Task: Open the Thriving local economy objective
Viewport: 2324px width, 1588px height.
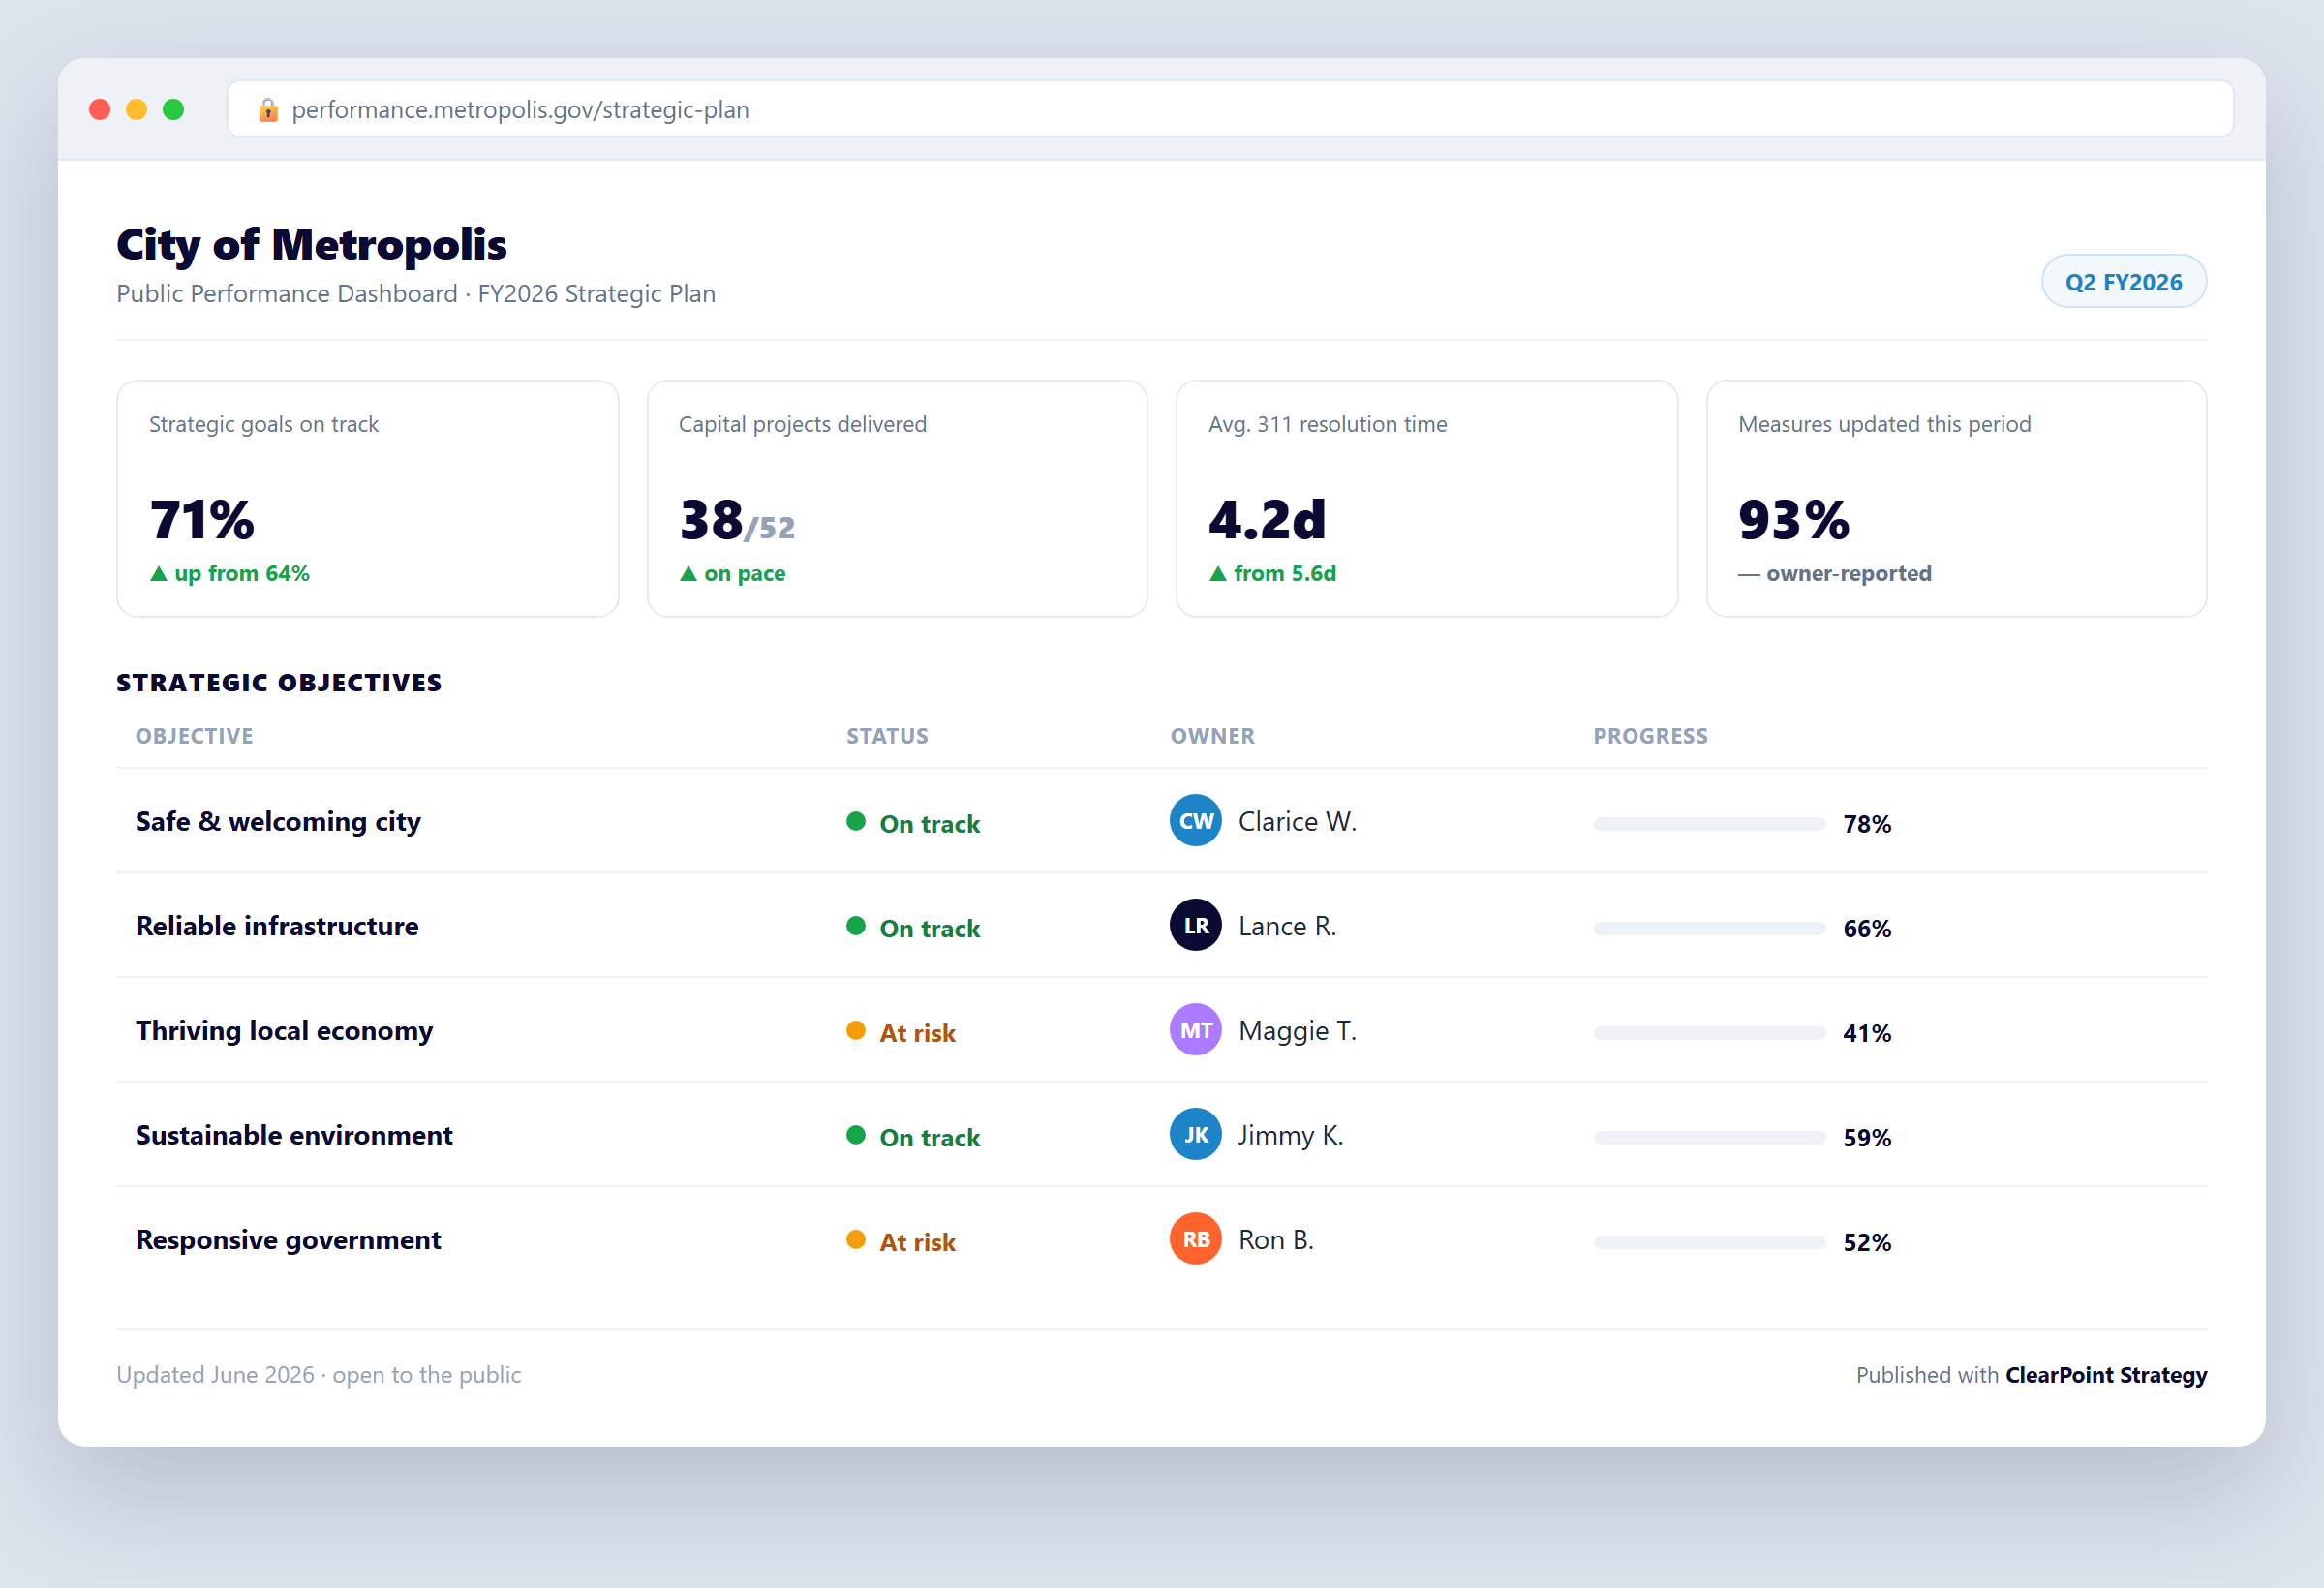Action: click(x=284, y=1031)
